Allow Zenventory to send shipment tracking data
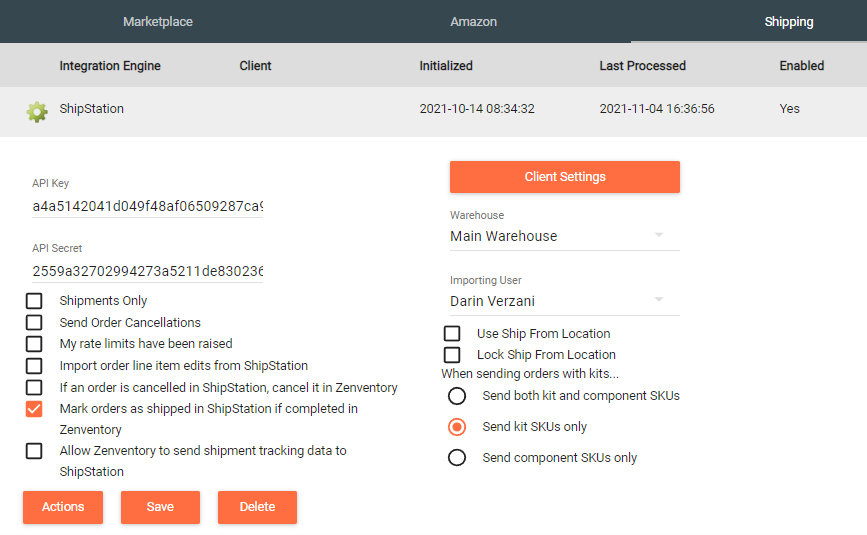The image size is (867, 535). click(x=34, y=451)
